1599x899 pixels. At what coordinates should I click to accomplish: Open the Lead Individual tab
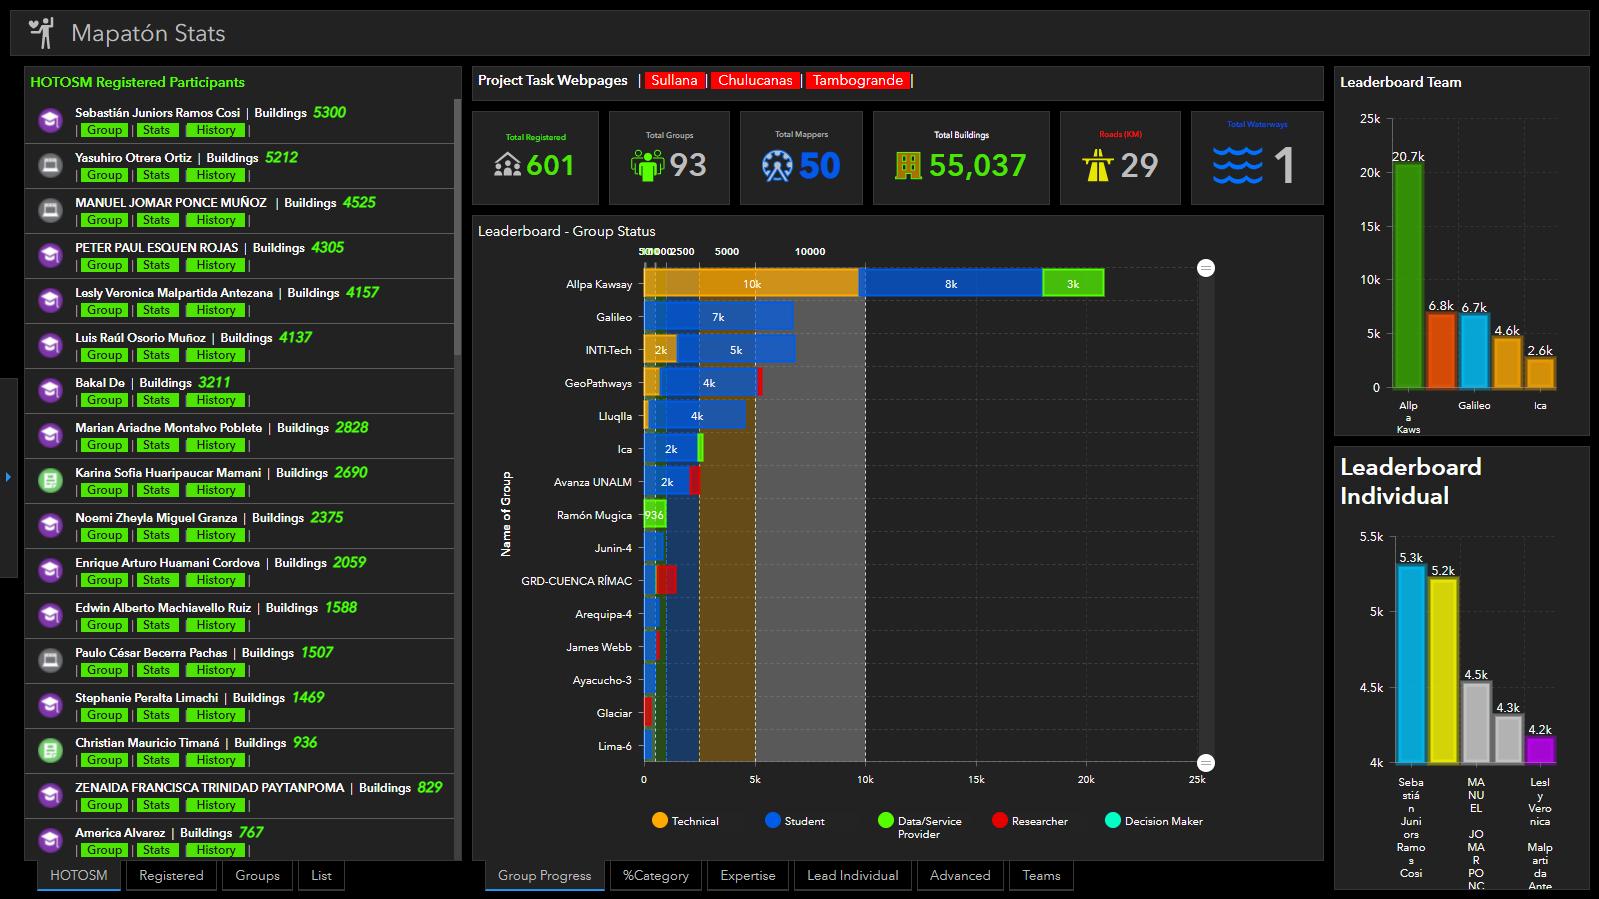pos(852,875)
